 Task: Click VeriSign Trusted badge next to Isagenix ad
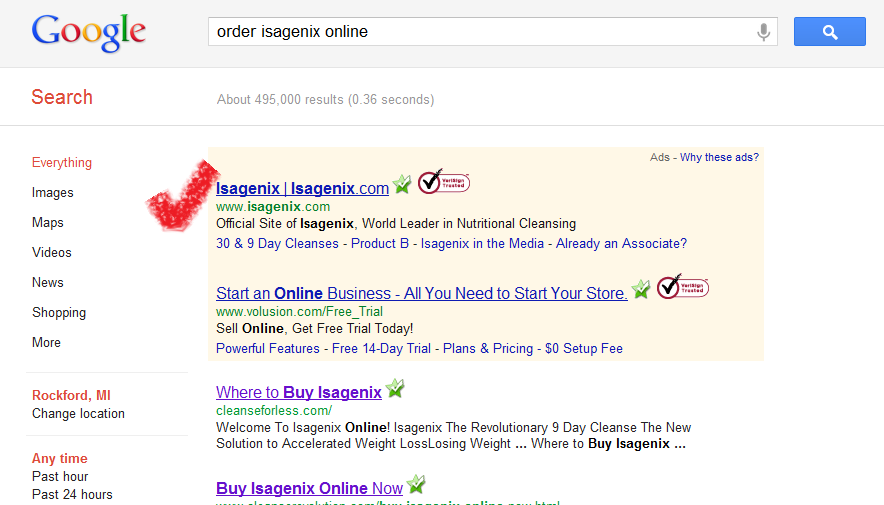tap(443, 182)
